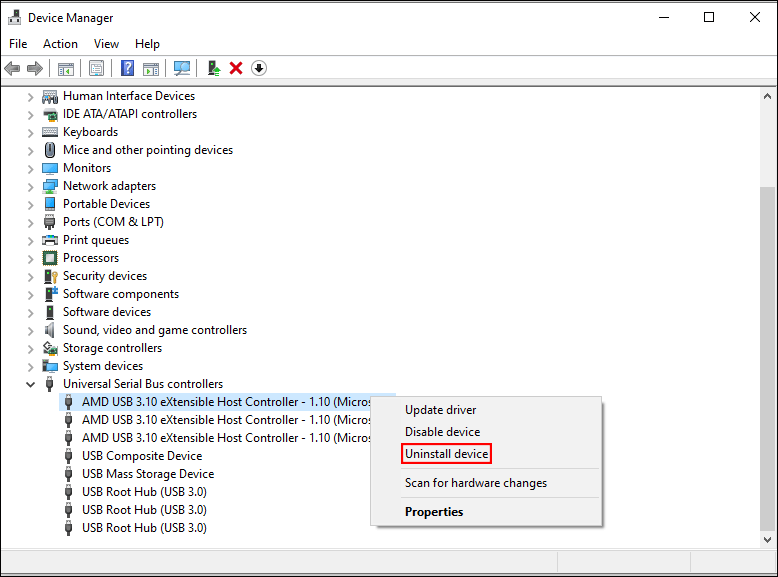Click the Disable device down-arrow icon
Image resolution: width=778 pixels, height=577 pixels.
click(x=259, y=68)
